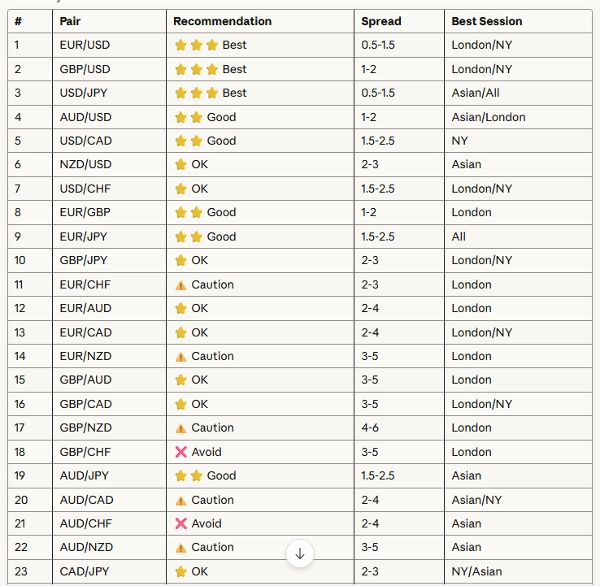Click the warning icon in AUD/NZD row
The width and height of the screenshot is (600, 586).
point(181,548)
